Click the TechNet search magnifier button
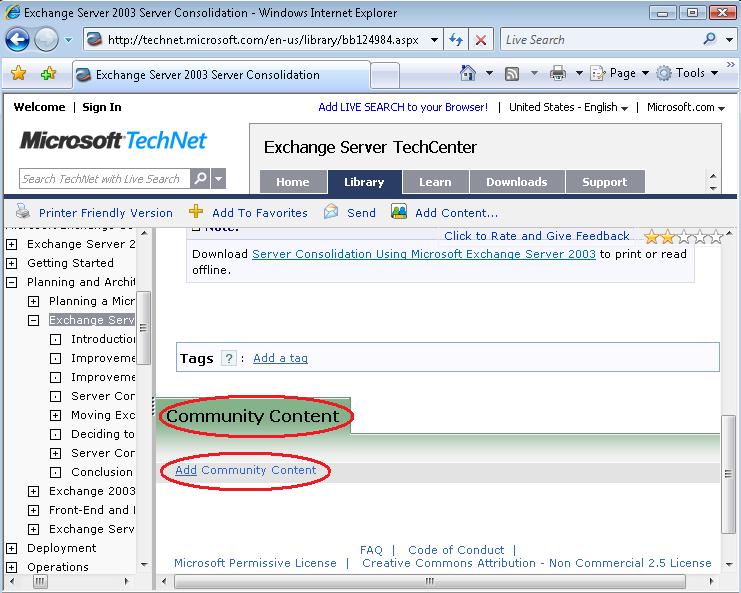 click(x=200, y=179)
